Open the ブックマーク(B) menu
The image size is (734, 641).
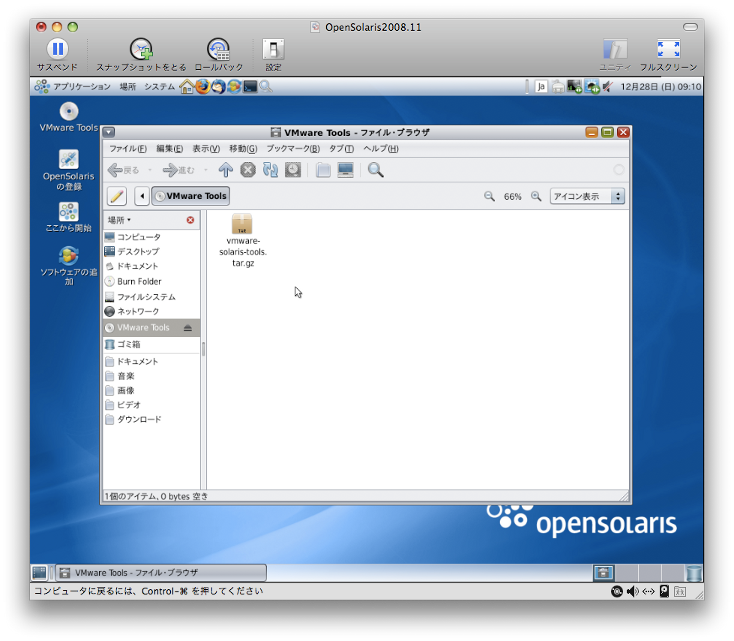click(x=293, y=149)
